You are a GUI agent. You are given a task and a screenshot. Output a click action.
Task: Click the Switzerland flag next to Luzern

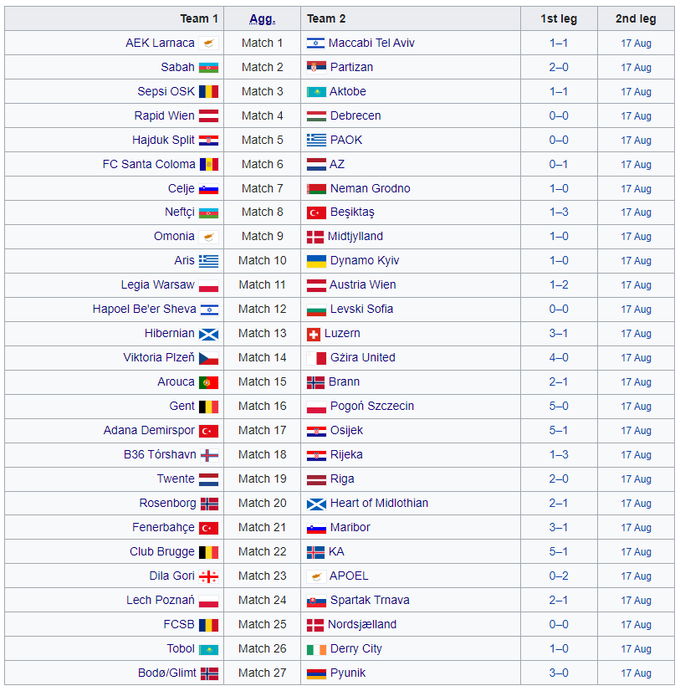click(314, 334)
